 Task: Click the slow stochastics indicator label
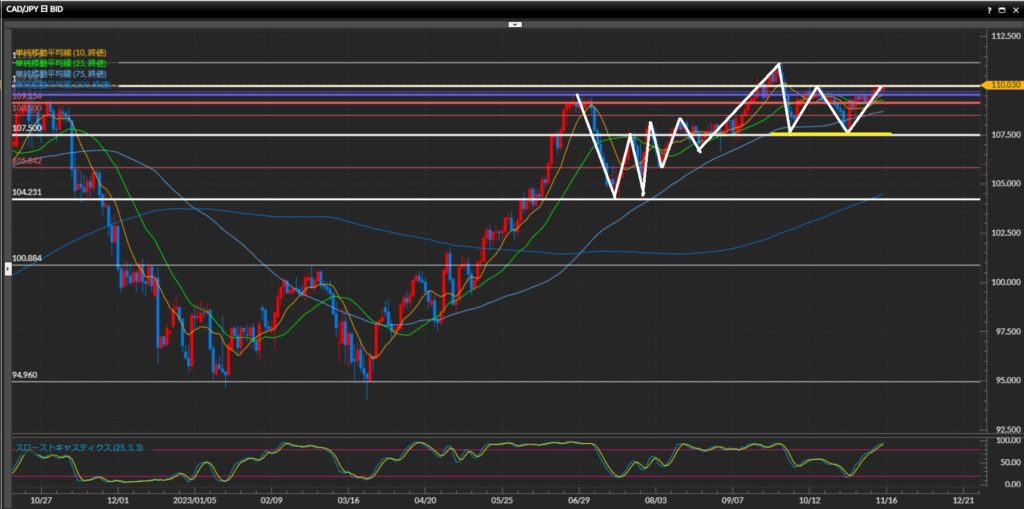(78, 447)
